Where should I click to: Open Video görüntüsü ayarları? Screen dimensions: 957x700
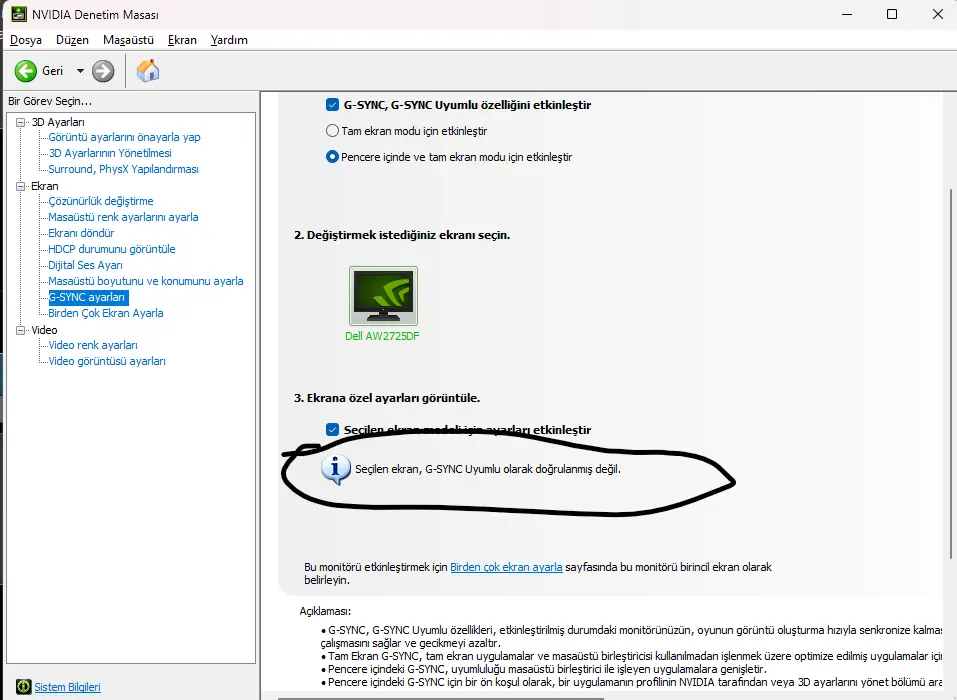107,361
